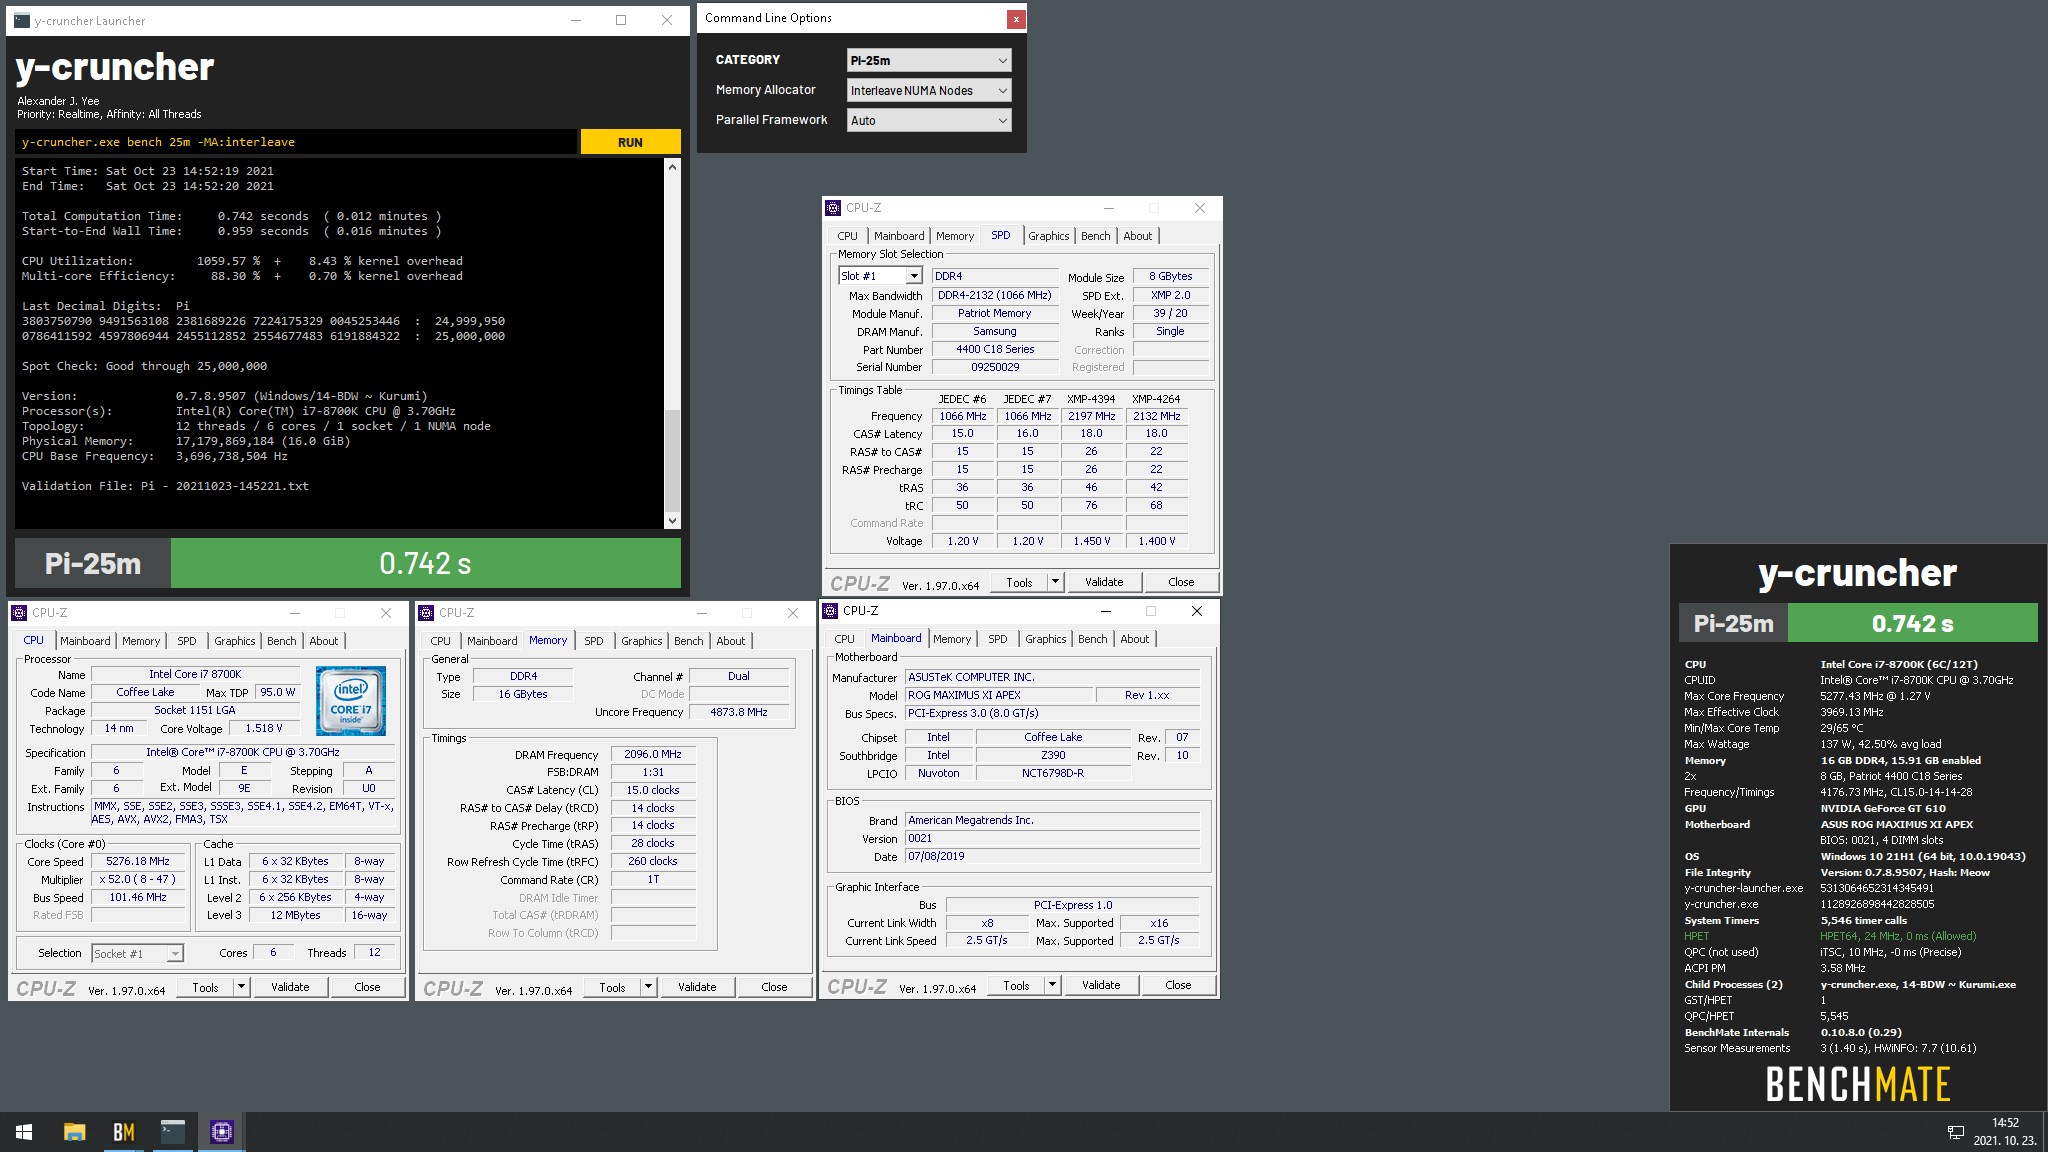Open Mainboard tab in CPU window
The width and height of the screenshot is (2048, 1152).
tap(85, 641)
